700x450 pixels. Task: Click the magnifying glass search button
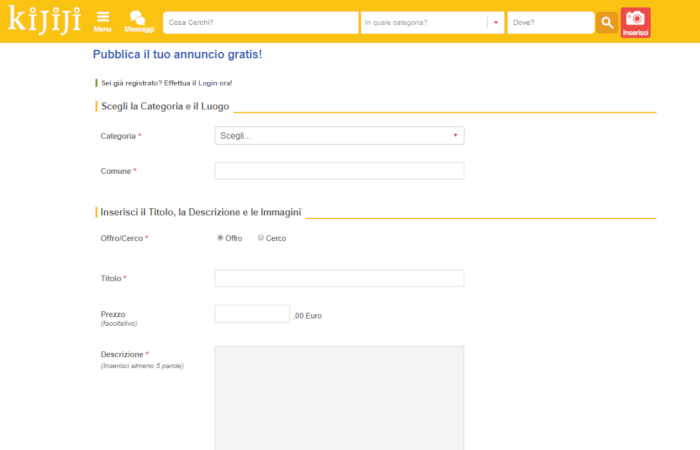(x=607, y=22)
